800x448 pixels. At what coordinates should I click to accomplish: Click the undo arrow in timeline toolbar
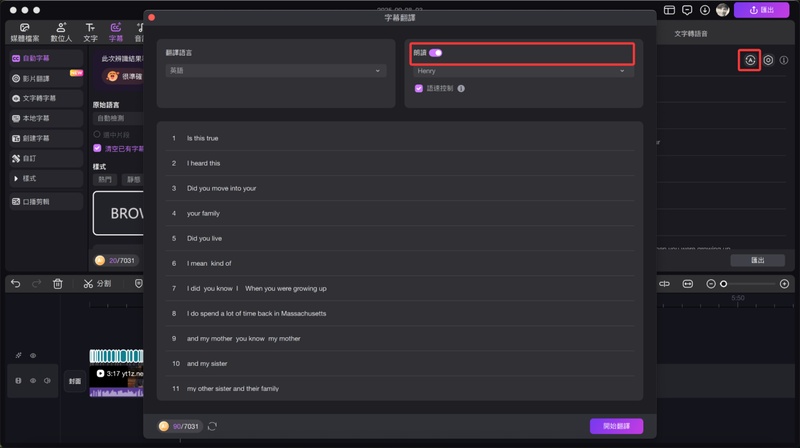(15, 284)
